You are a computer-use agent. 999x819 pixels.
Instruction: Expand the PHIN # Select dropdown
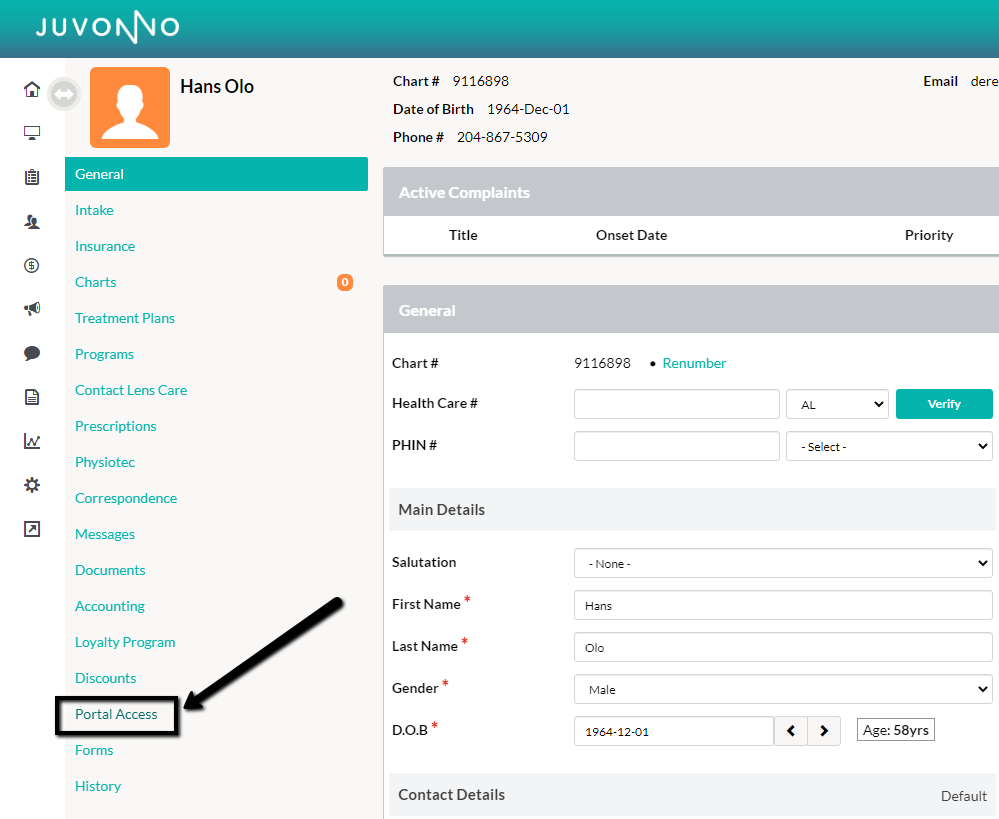pyautogui.click(x=889, y=446)
